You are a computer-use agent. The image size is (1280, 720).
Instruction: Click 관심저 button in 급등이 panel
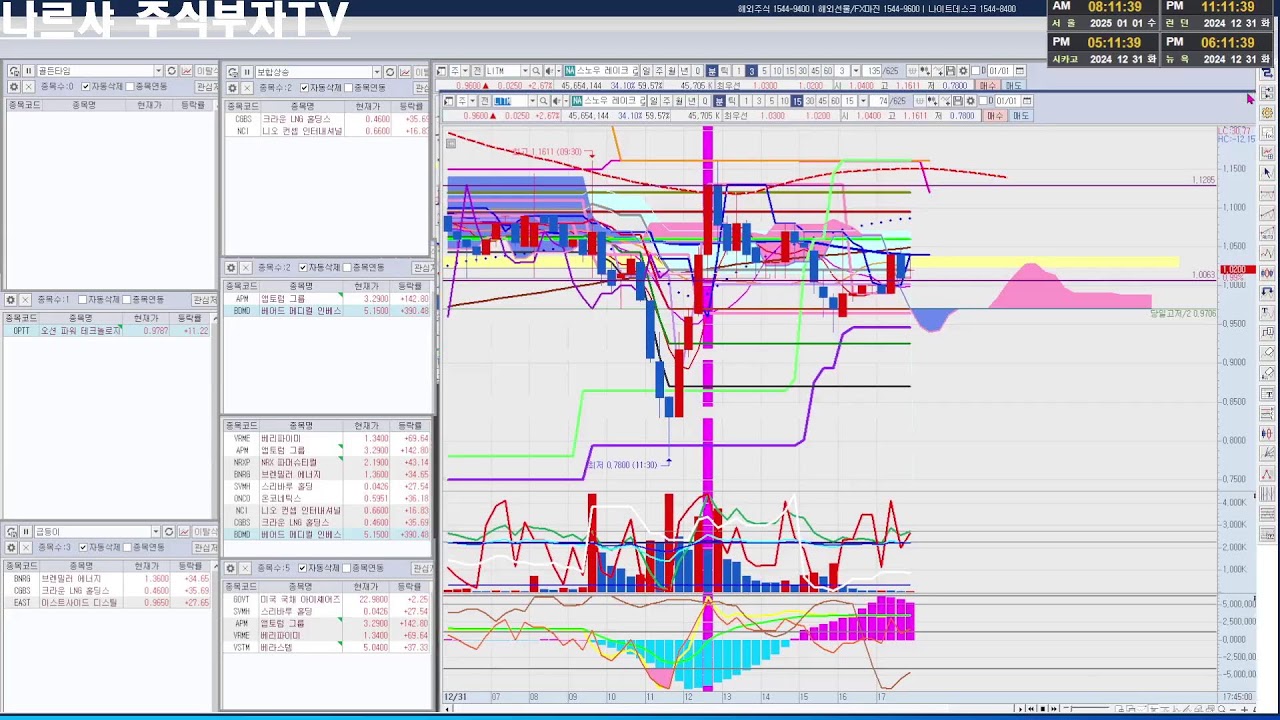click(x=206, y=547)
